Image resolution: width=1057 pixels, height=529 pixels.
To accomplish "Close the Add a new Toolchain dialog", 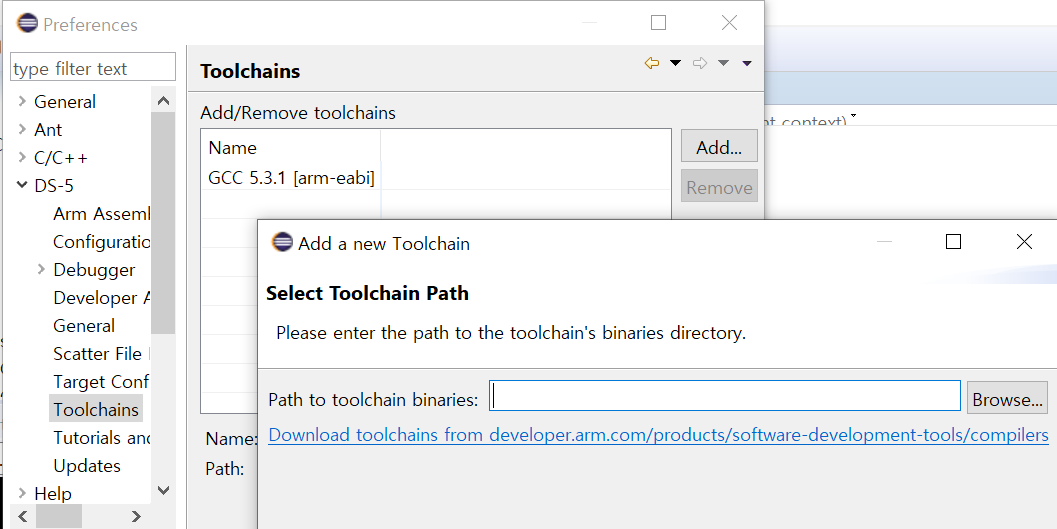I will tap(1024, 241).
